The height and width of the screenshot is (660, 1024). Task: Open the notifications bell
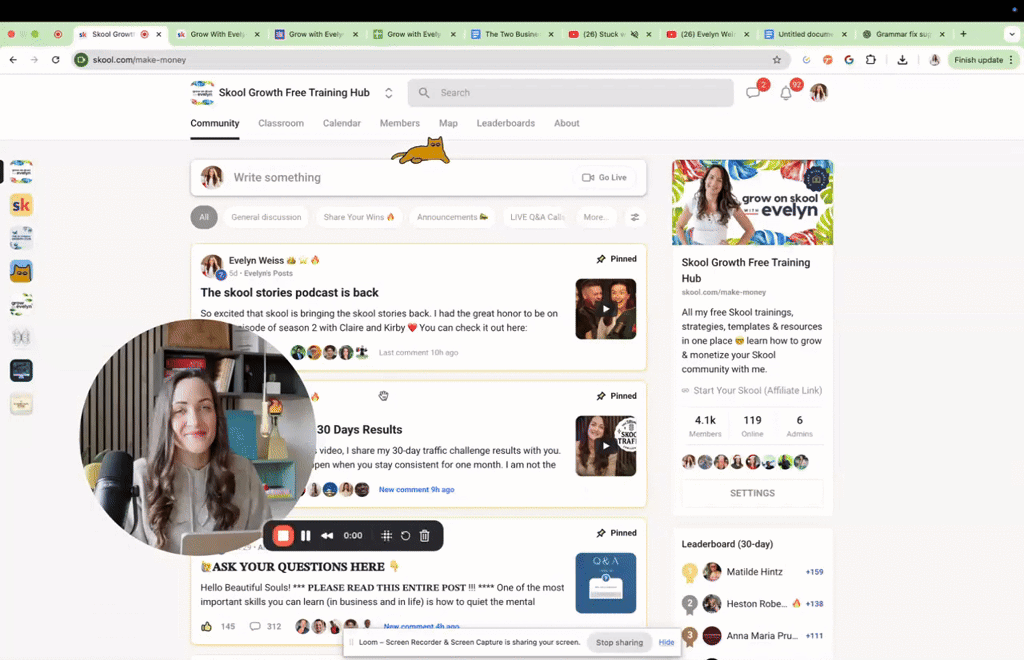point(786,93)
